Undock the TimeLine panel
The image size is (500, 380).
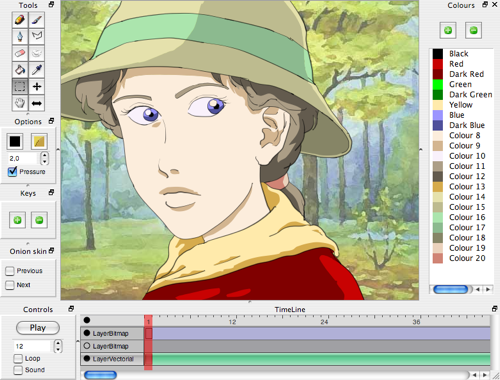pos(494,309)
